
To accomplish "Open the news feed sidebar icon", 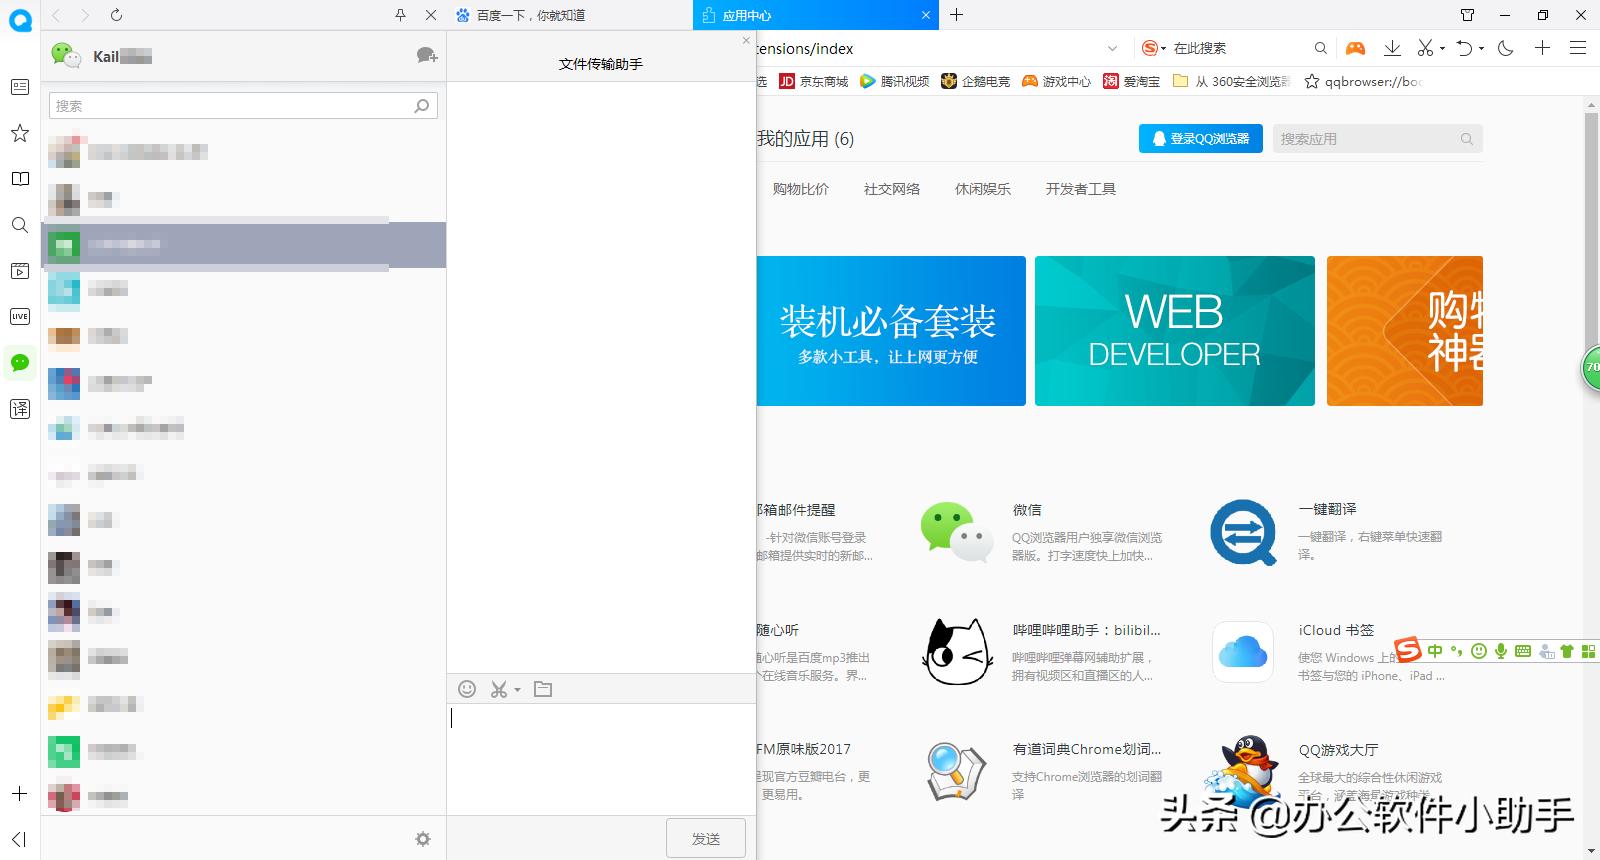I will click(x=20, y=87).
